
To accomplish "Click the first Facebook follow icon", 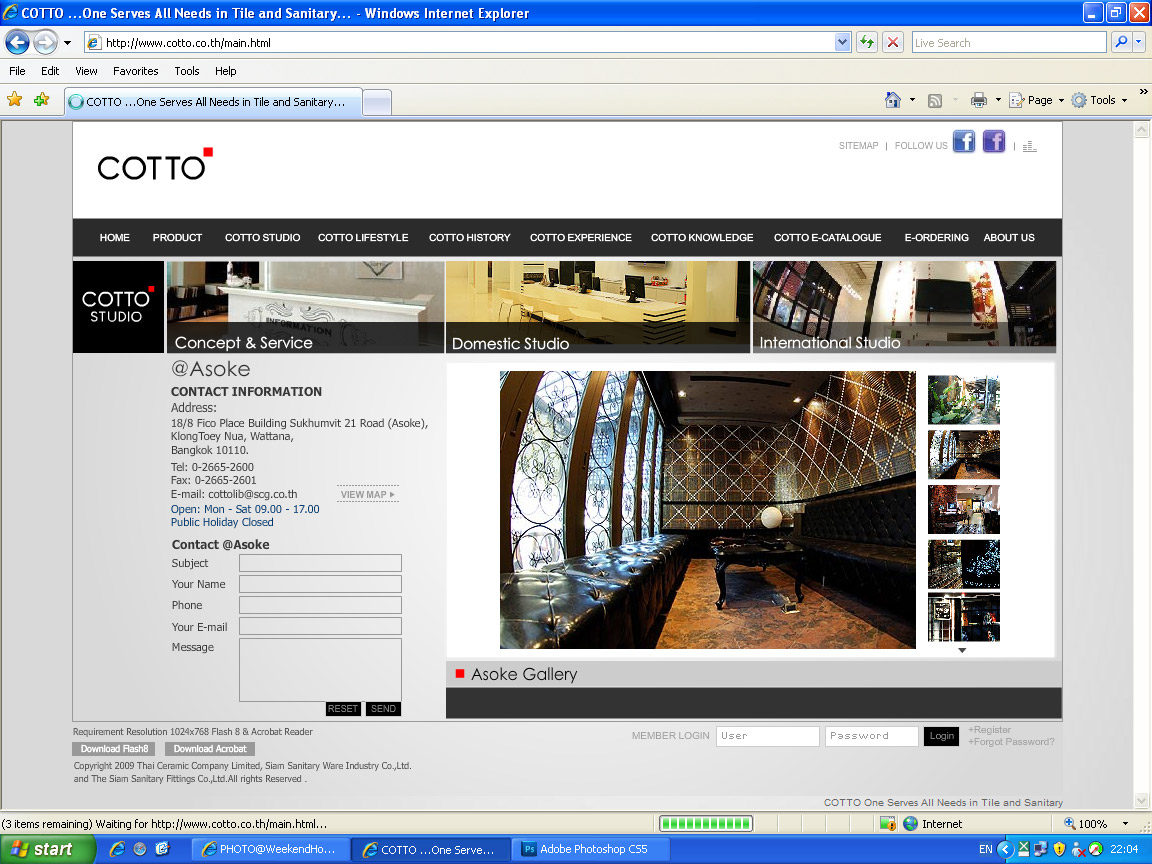I will click(963, 142).
